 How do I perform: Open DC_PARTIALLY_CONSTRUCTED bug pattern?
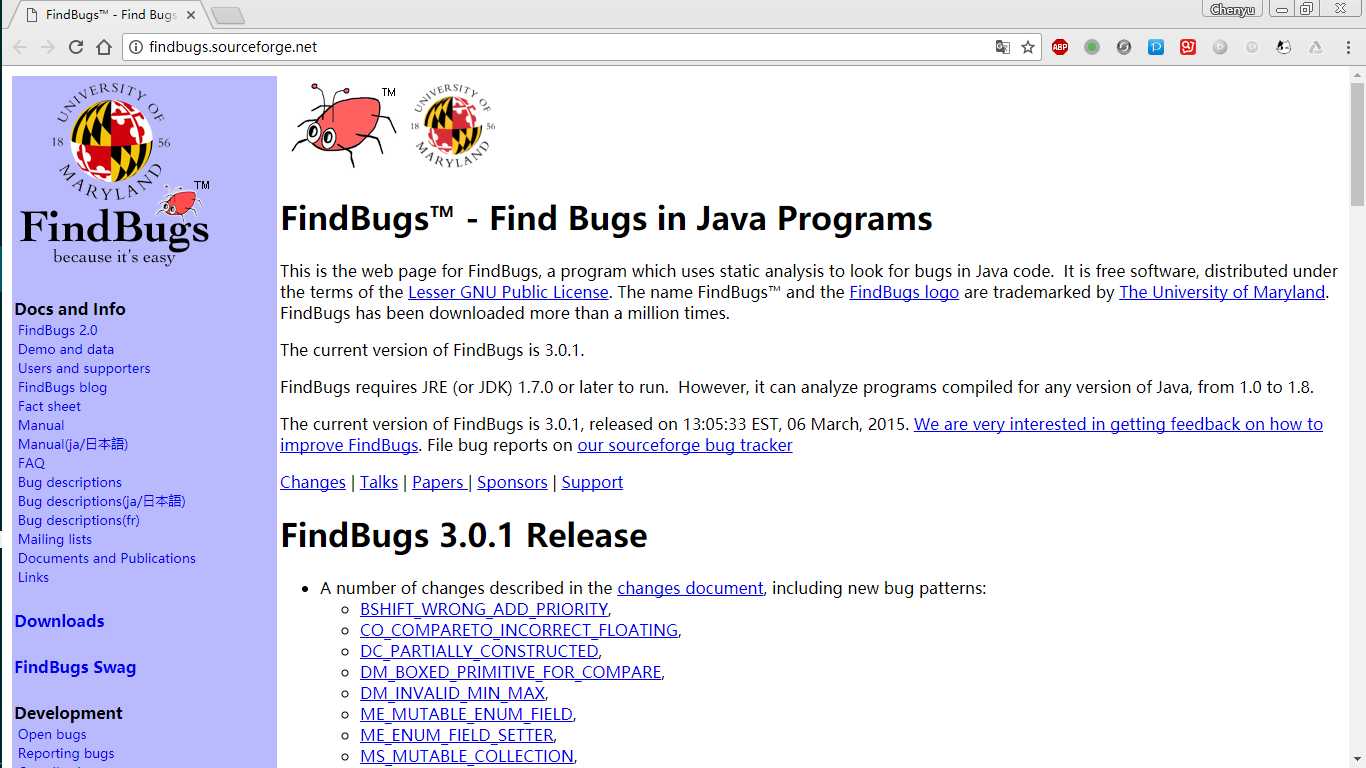click(479, 651)
